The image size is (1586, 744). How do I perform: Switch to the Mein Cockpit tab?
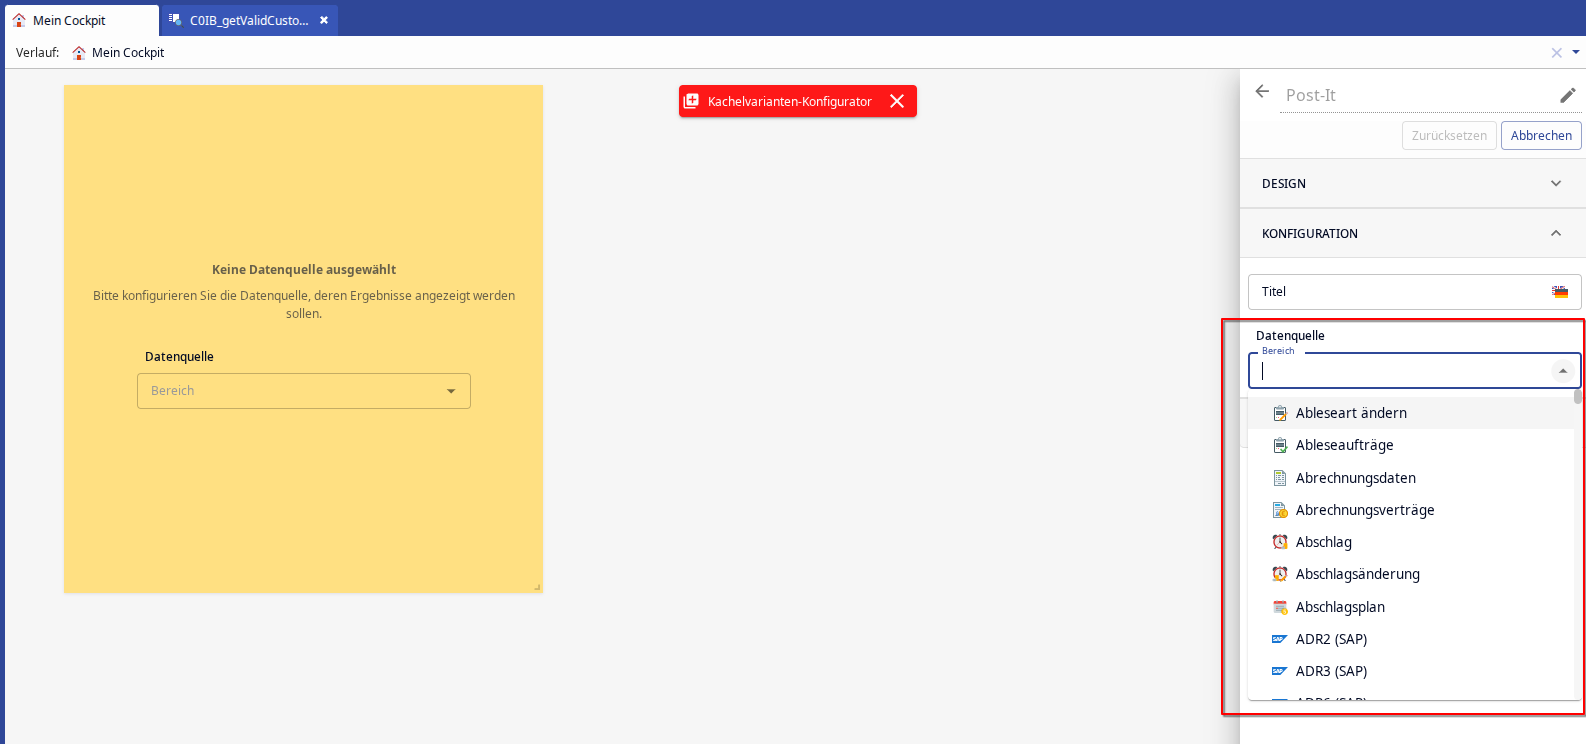click(x=69, y=20)
